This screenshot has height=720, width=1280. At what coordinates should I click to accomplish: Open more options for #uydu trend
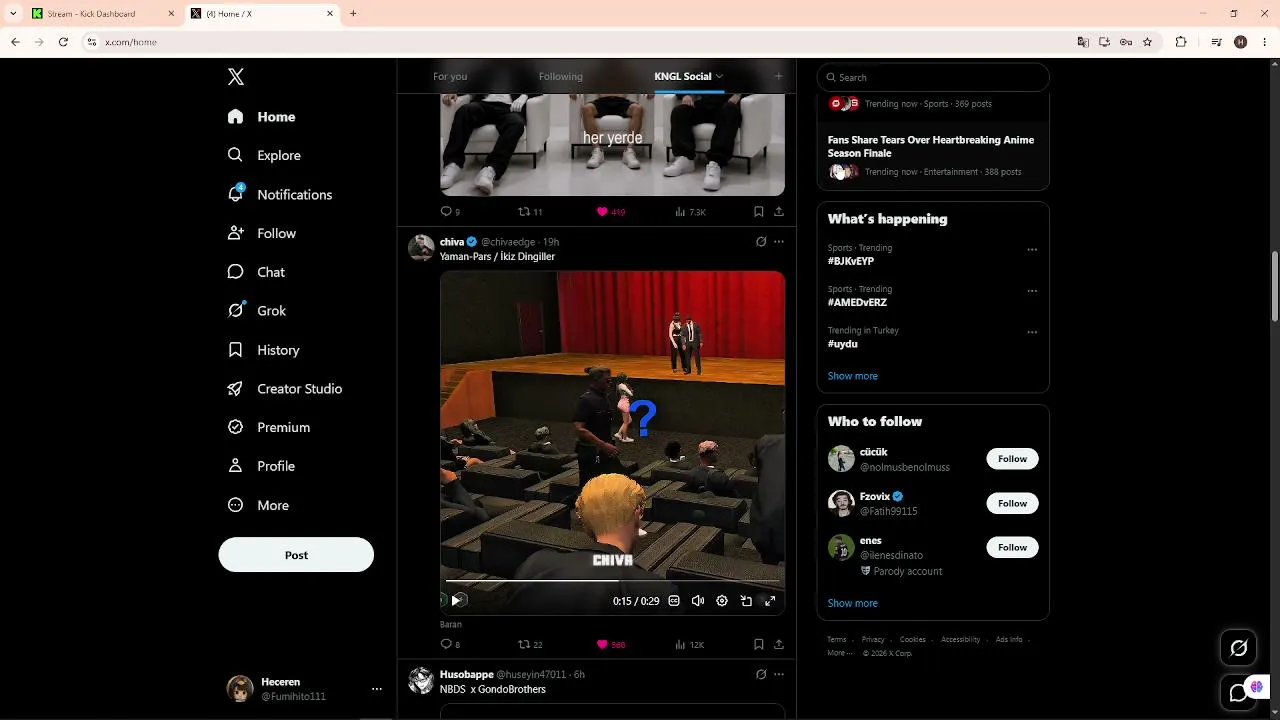[1032, 332]
